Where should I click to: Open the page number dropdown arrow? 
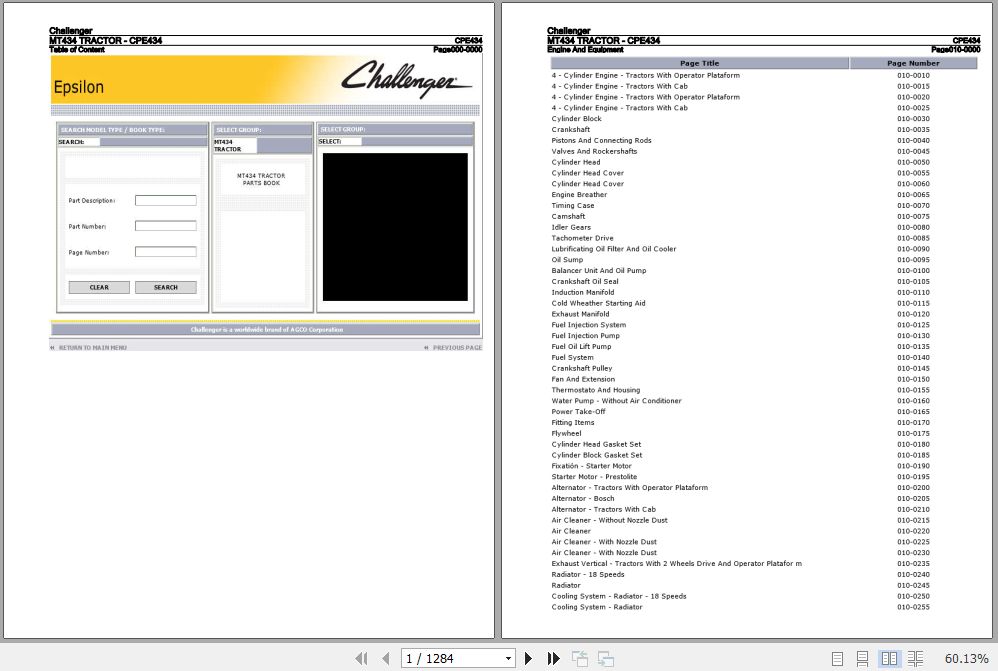pos(507,658)
